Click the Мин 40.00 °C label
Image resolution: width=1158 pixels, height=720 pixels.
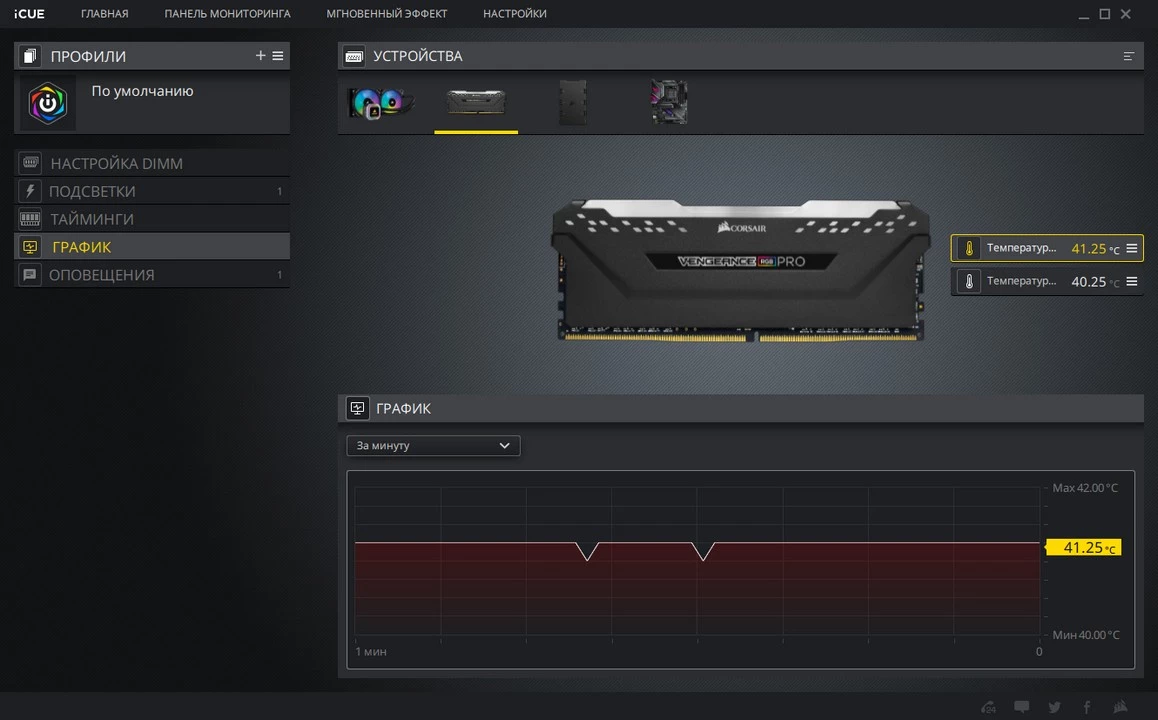(x=1086, y=634)
